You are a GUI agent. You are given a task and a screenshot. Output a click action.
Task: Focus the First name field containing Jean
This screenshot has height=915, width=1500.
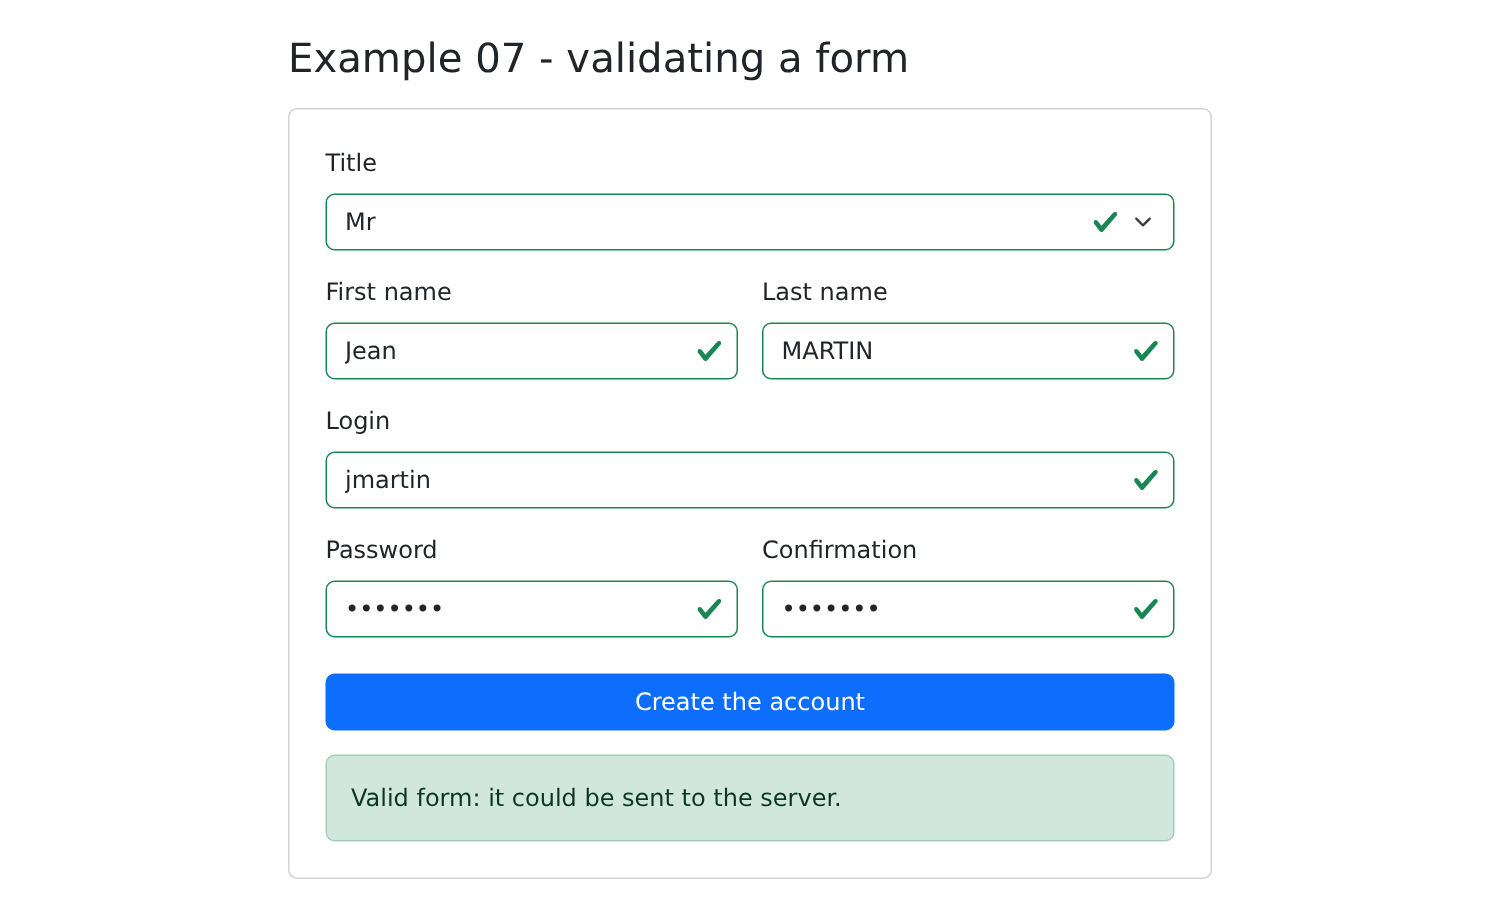pyautogui.click(x=531, y=351)
